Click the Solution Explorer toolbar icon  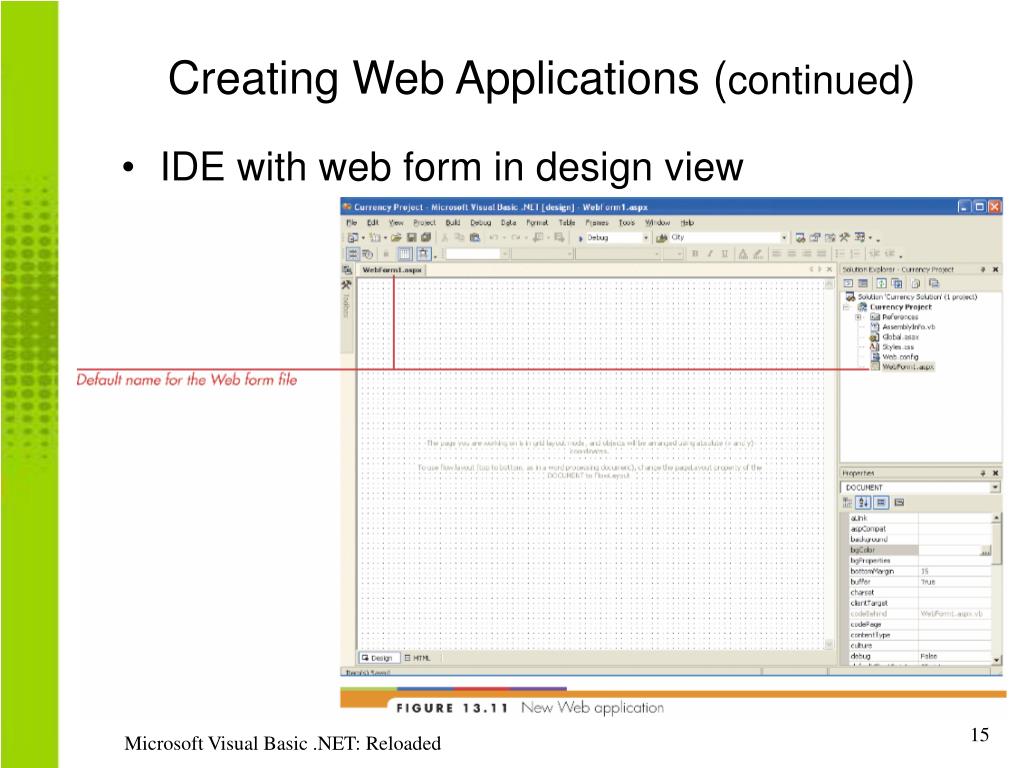click(800, 238)
